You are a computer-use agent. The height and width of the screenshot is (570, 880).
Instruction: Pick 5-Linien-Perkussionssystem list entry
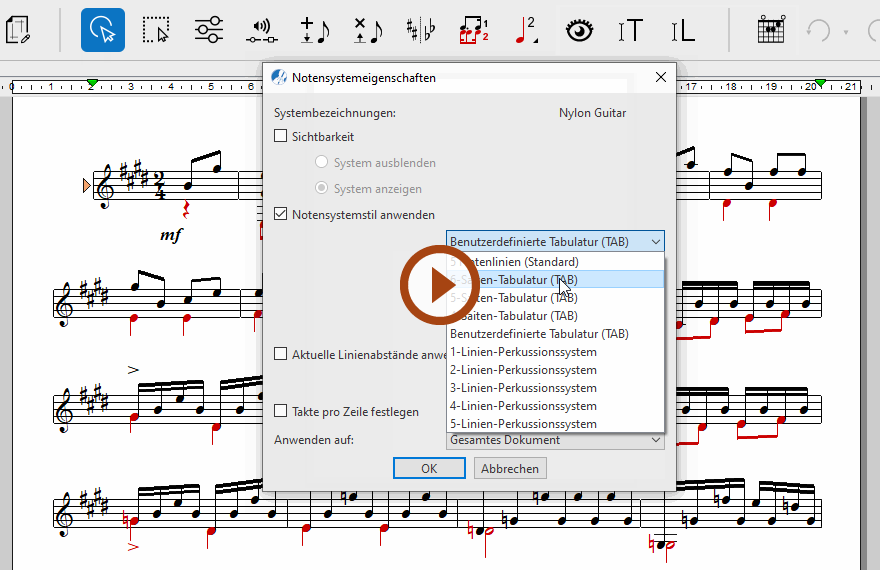(x=523, y=424)
